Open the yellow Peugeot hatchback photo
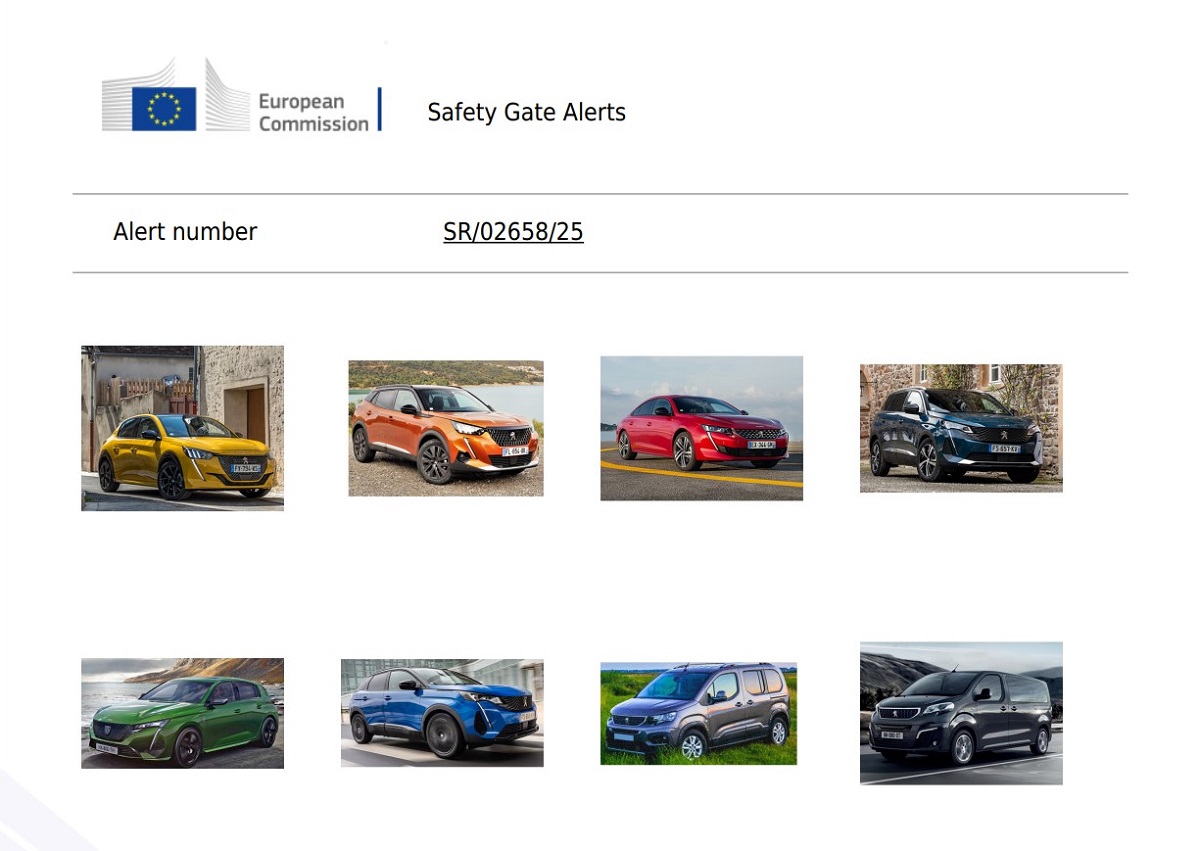Image resolution: width=1200 pixels, height=851 pixels. [x=182, y=428]
